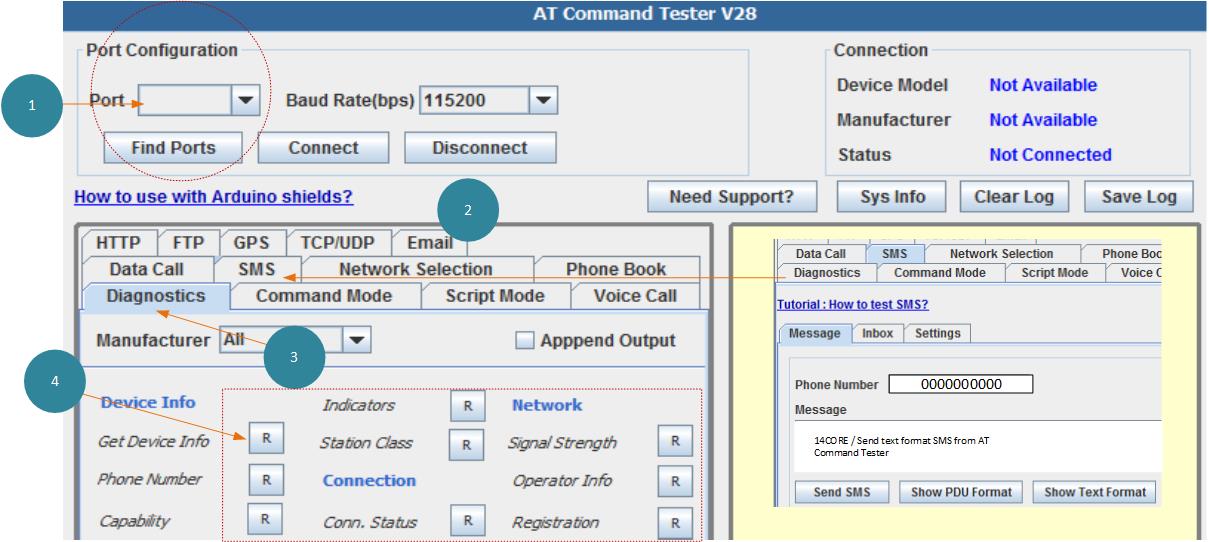Image resolution: width=1209 pixels, height=542 pixels.
Task: Click the R button for Indicators
Action: (x=466, y=406)
